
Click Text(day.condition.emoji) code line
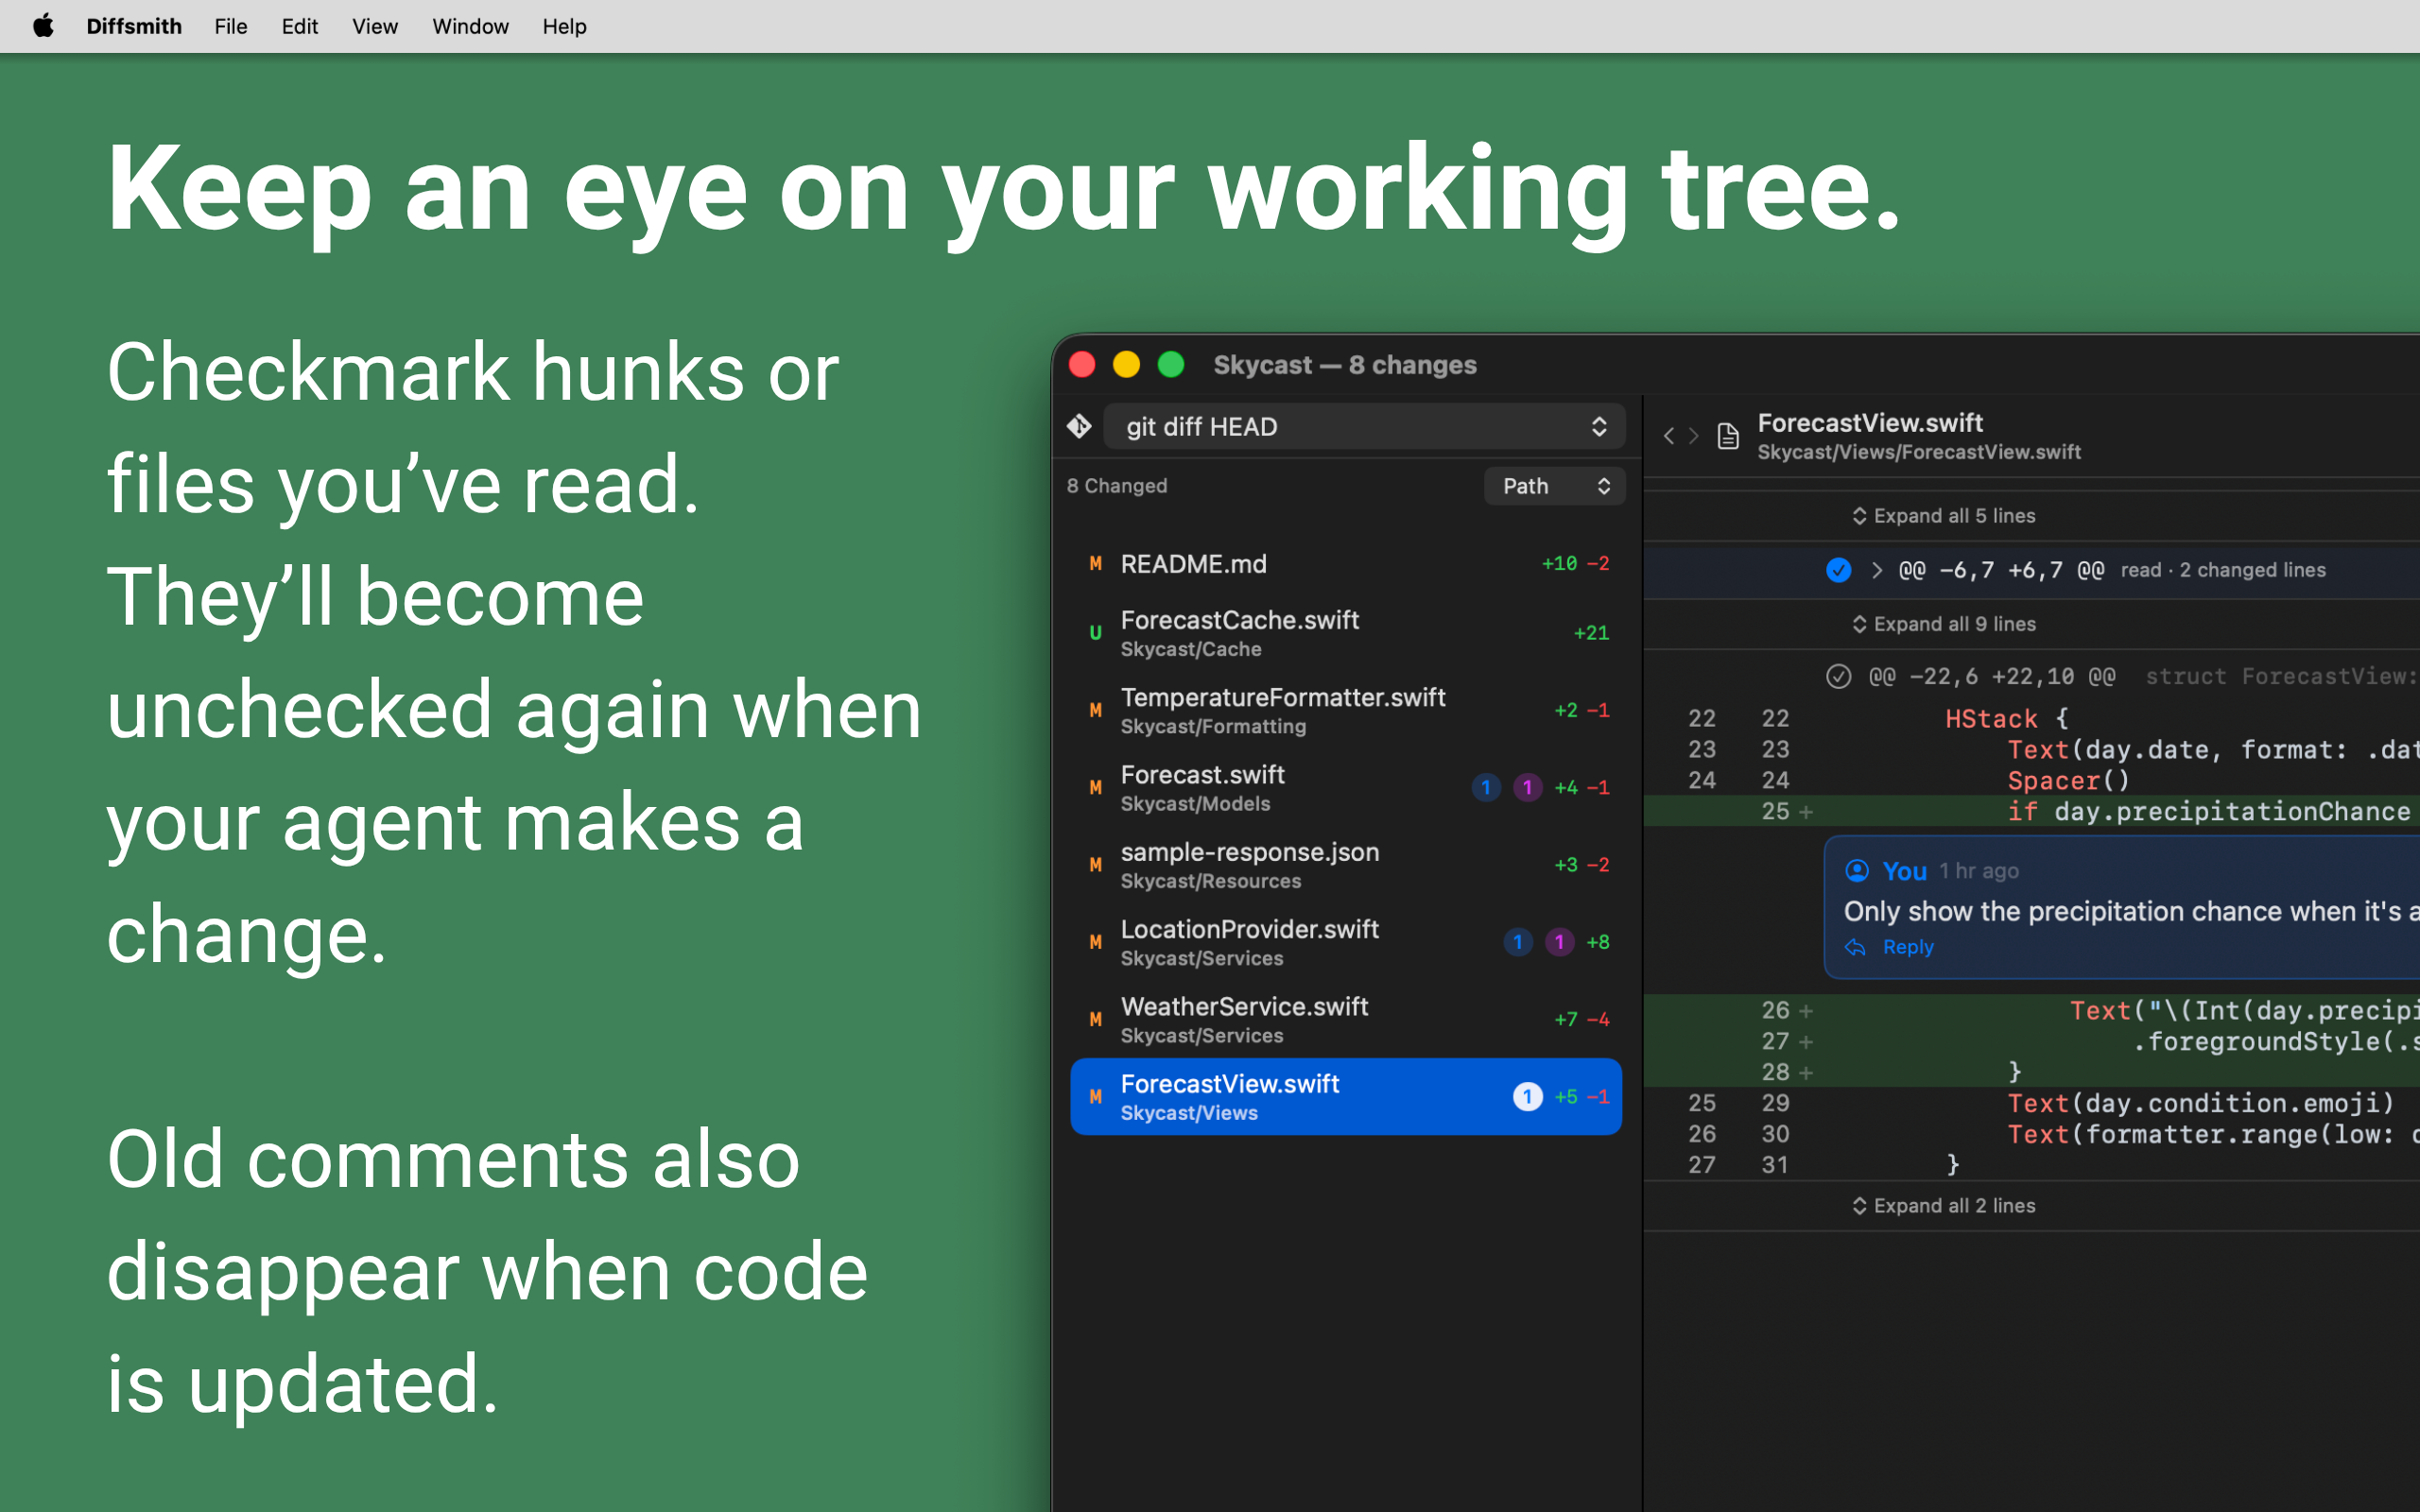tap(2201, 1103)
